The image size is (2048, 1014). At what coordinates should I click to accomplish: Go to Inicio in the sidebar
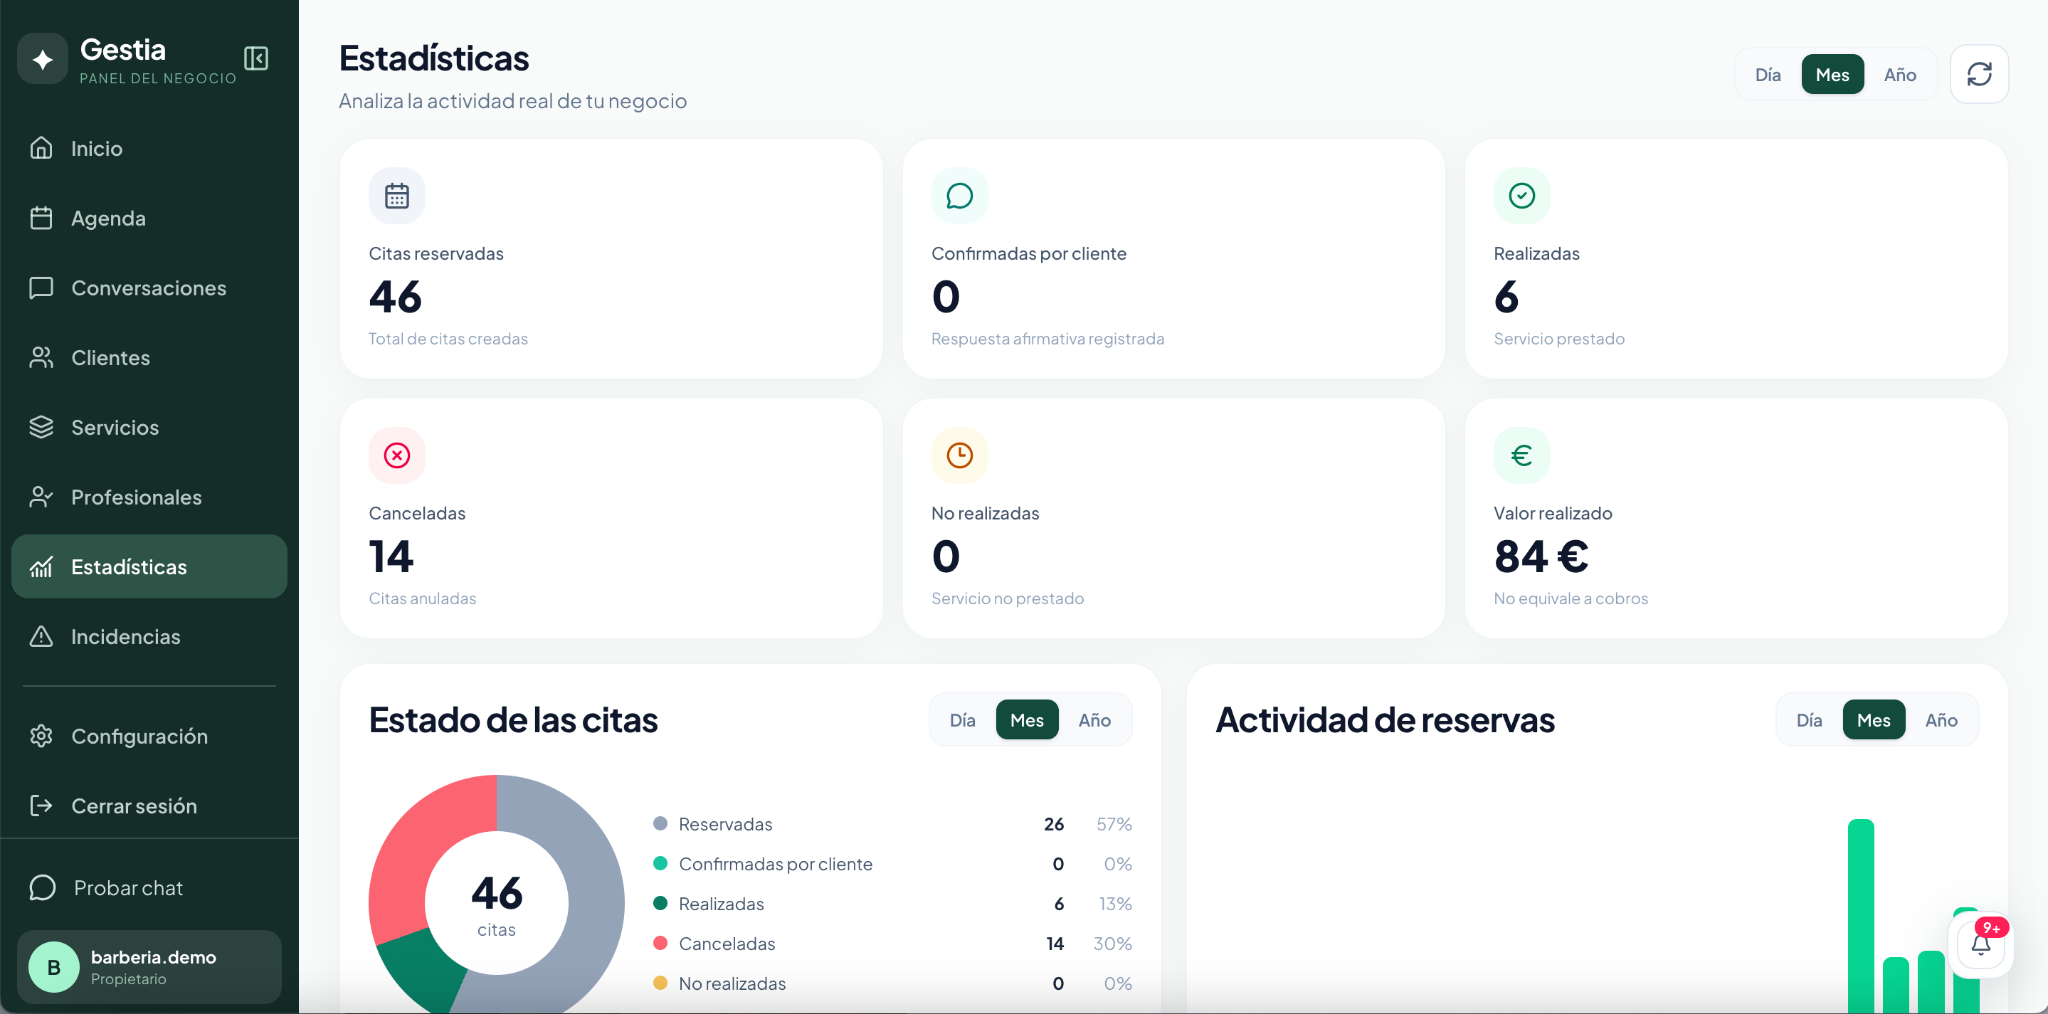coord(149,148)
